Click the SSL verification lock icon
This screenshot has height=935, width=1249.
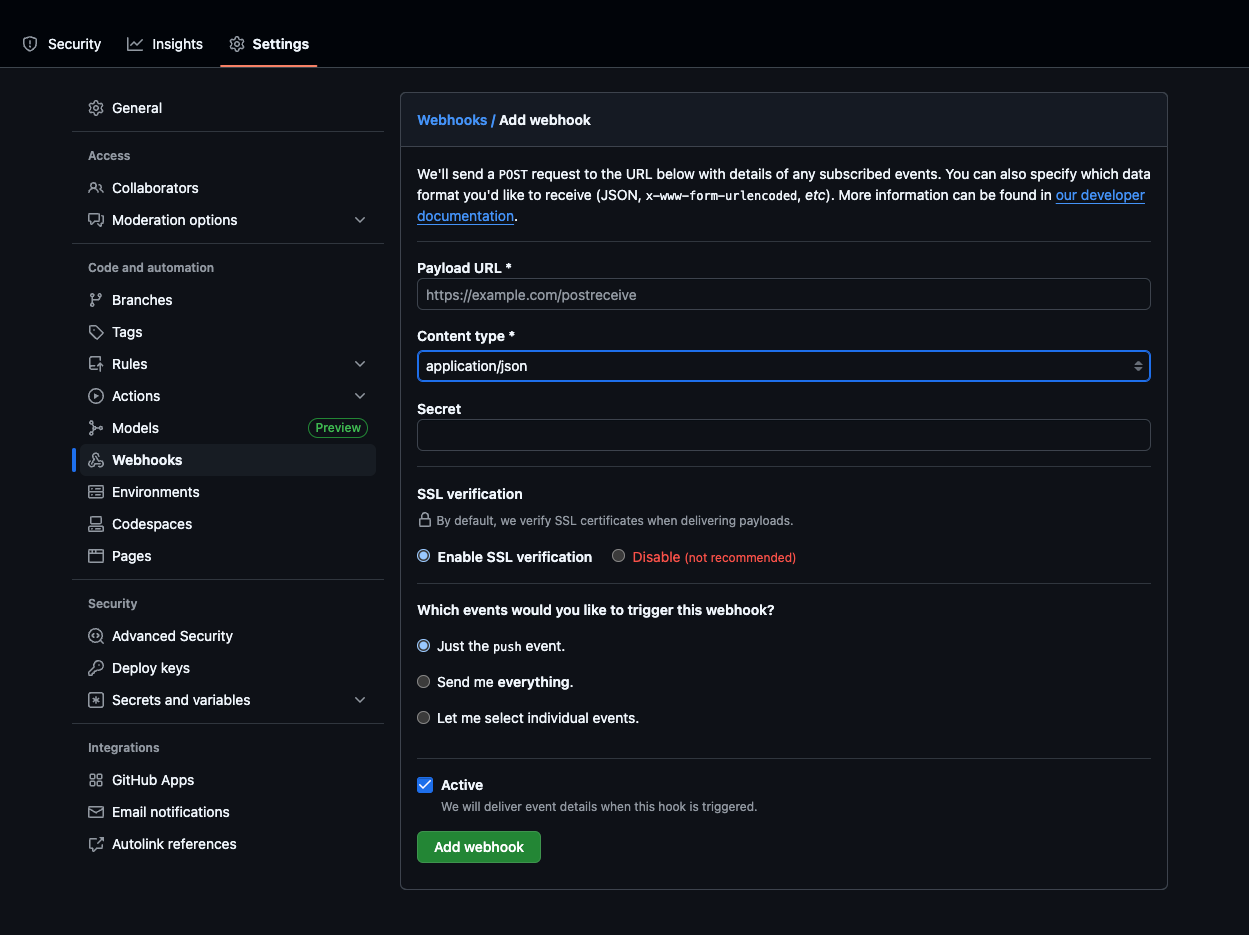coord(425,520)
